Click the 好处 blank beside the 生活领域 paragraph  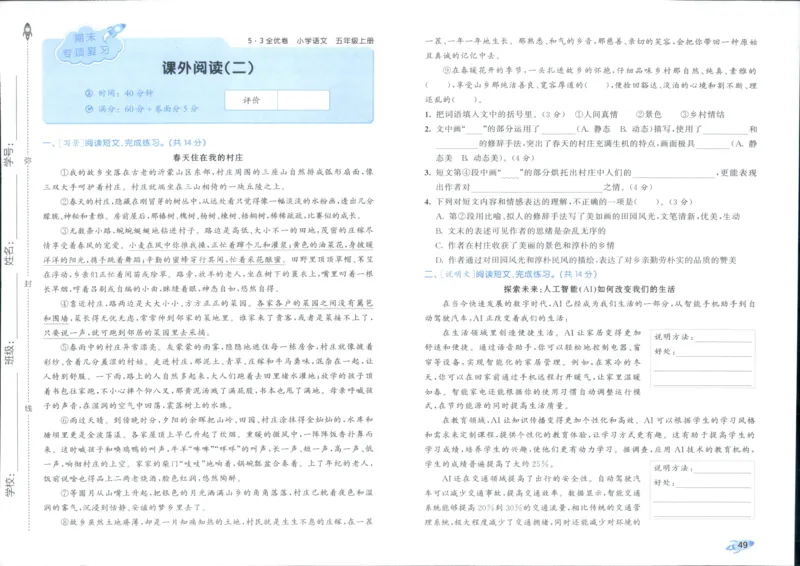[x=714, y=352]
